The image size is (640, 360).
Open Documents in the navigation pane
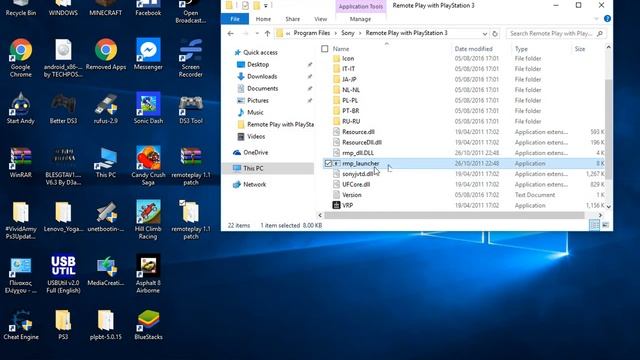262,88
